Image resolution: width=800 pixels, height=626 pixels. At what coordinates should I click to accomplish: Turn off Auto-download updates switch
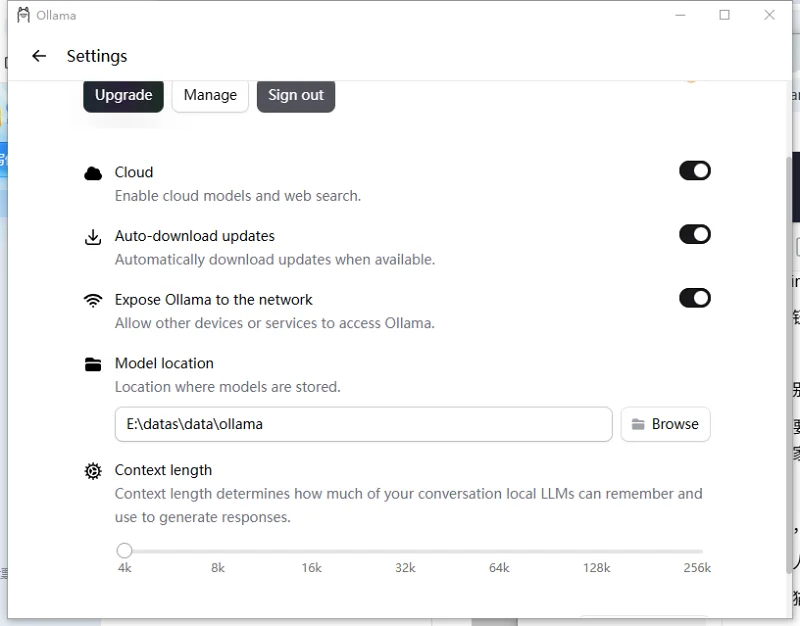pyautogui.click(x=694, y=234)
